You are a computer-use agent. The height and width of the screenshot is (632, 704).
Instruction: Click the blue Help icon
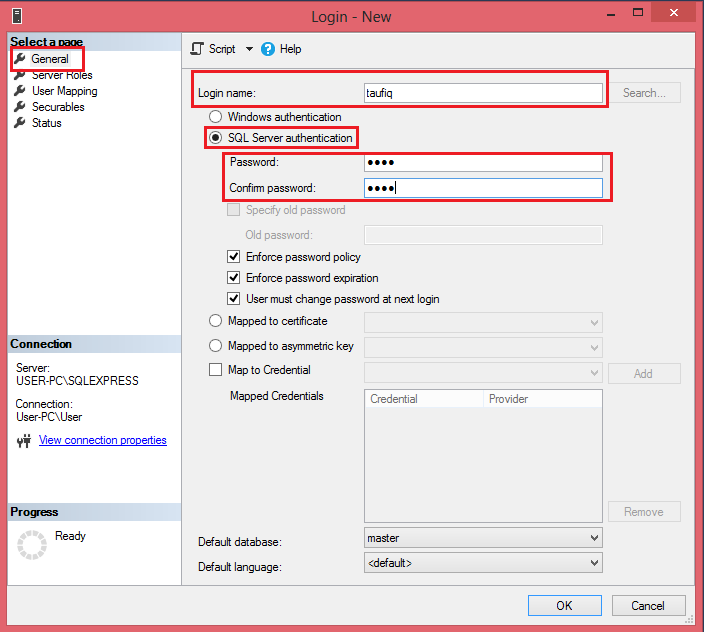(267, 49)
